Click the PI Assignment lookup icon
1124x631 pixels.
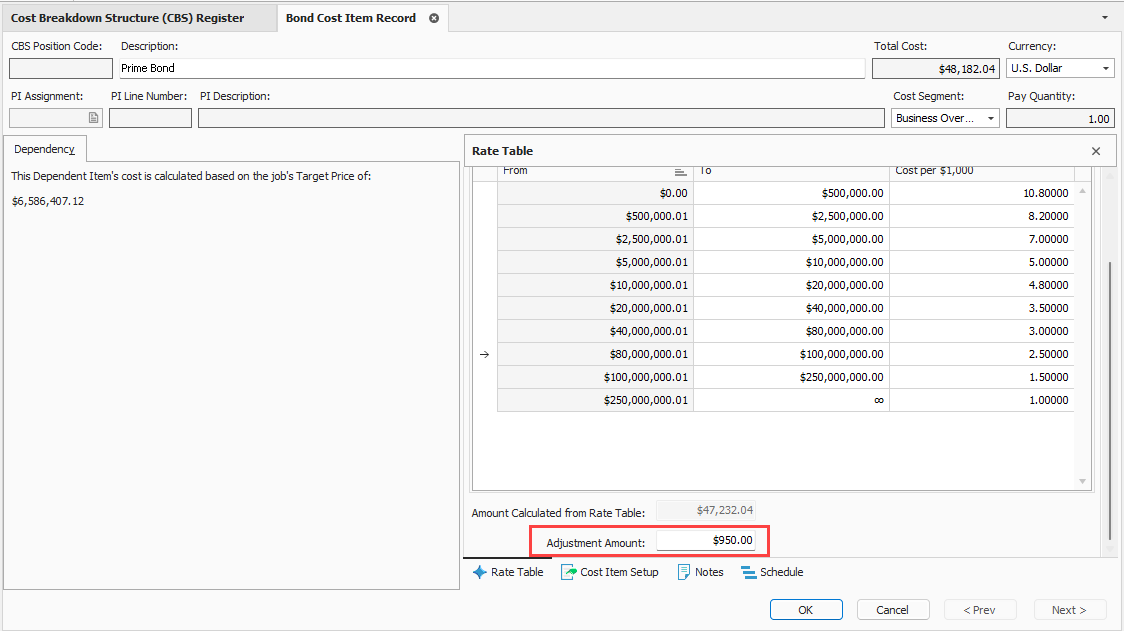click(x=94, y=118)
